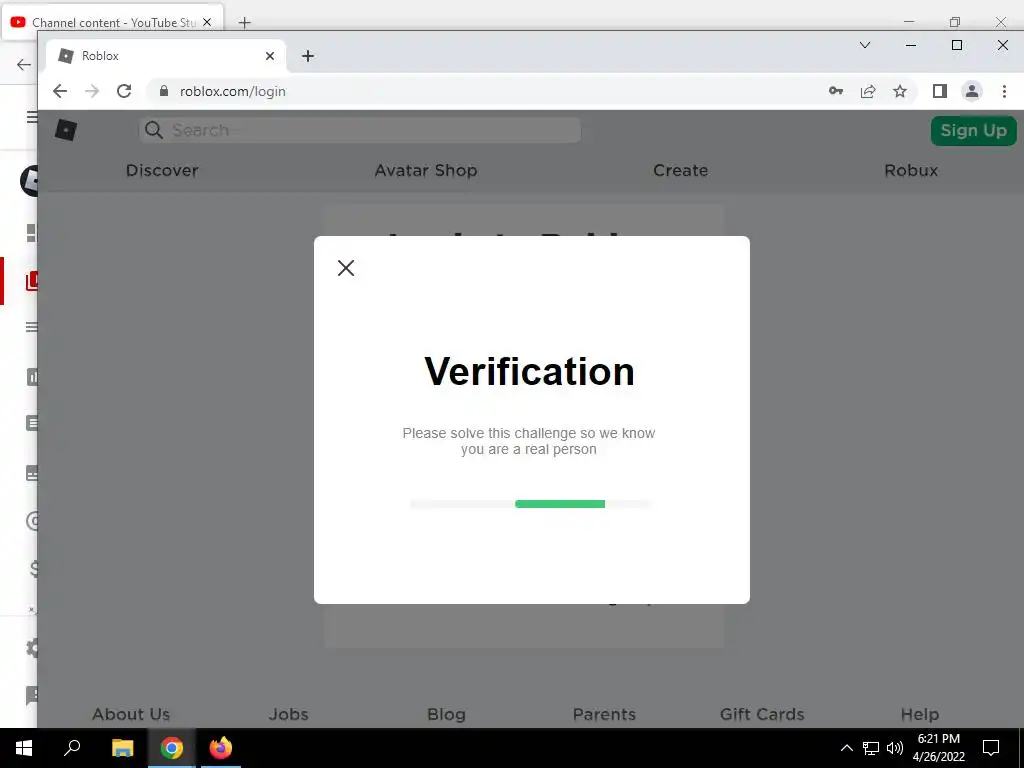The height and width of the screenshot is (768, 1024).
Task: Open the Windows Start menu
Action: pyautogui.click(x=24, y=748)
